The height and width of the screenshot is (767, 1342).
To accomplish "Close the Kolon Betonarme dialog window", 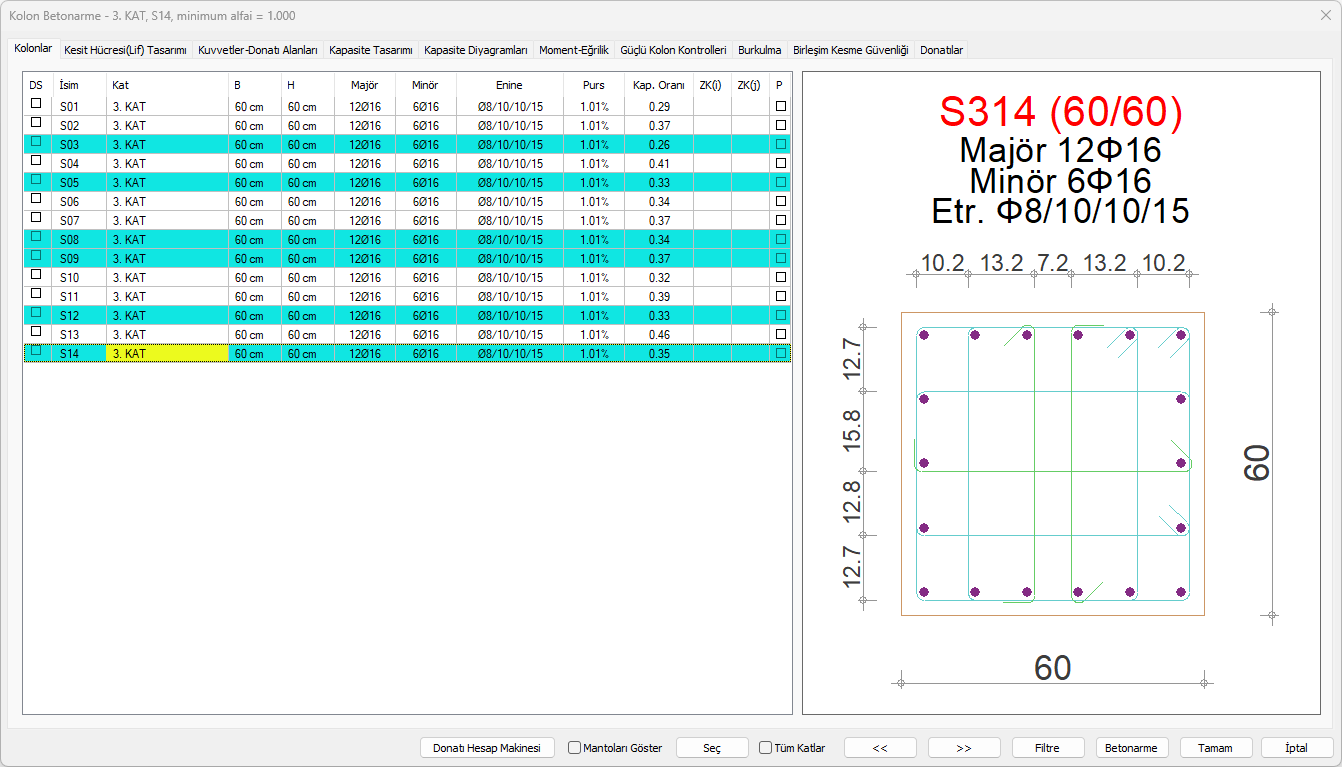I will coord(1325,15).
